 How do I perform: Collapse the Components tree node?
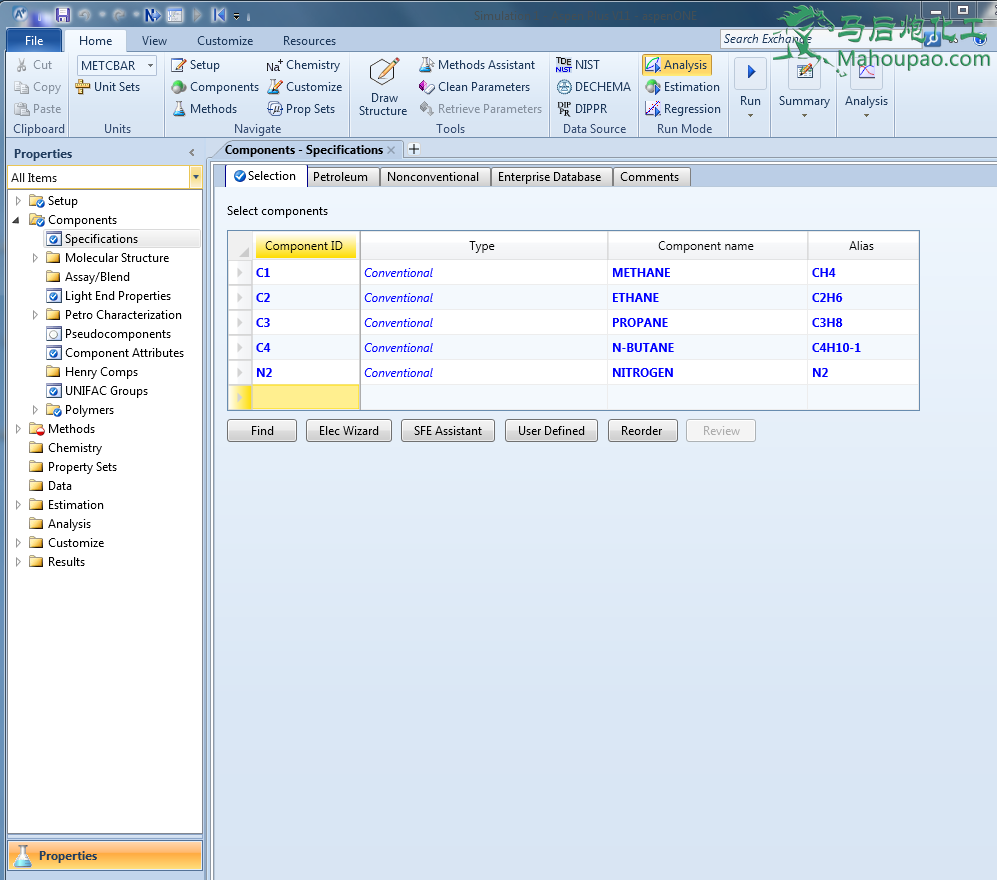pos(18,220)
